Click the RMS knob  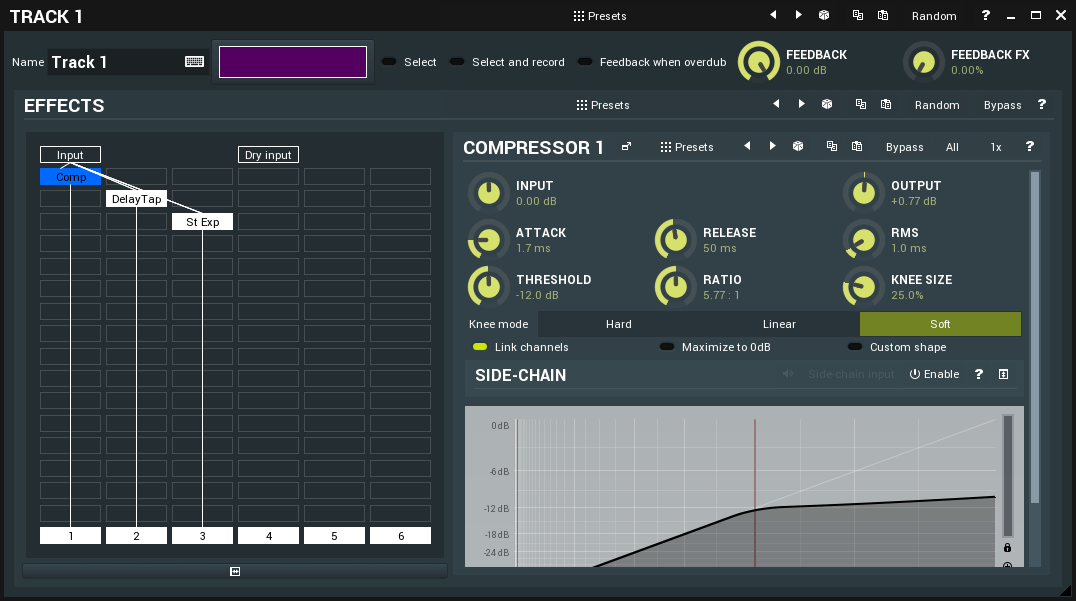(863, 240)
